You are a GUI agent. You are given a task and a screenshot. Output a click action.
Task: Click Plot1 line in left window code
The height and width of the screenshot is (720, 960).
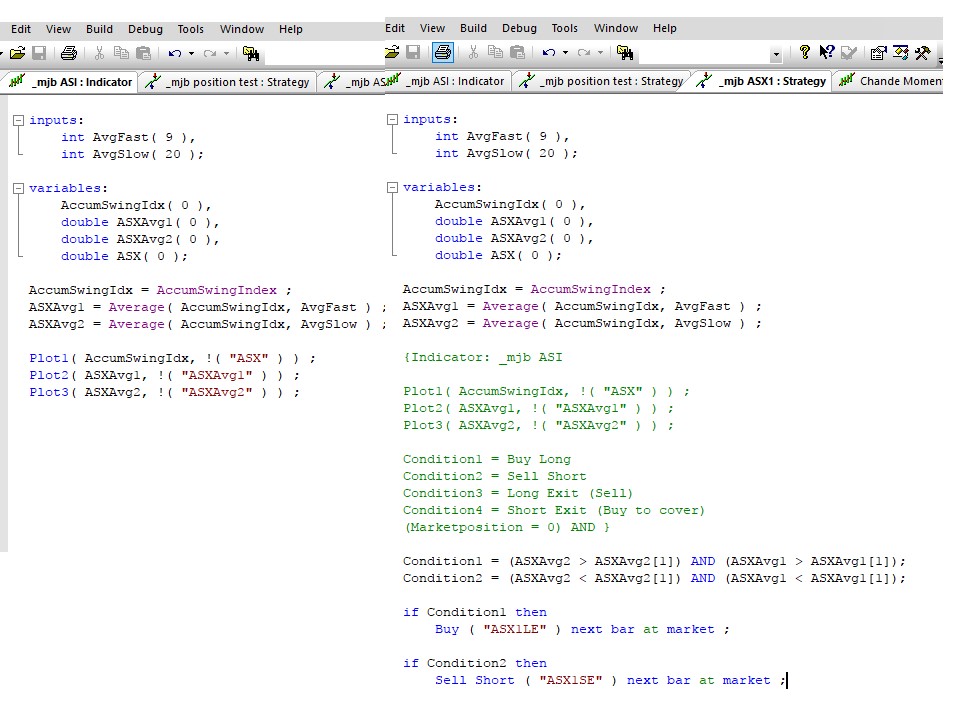(172, 358)
